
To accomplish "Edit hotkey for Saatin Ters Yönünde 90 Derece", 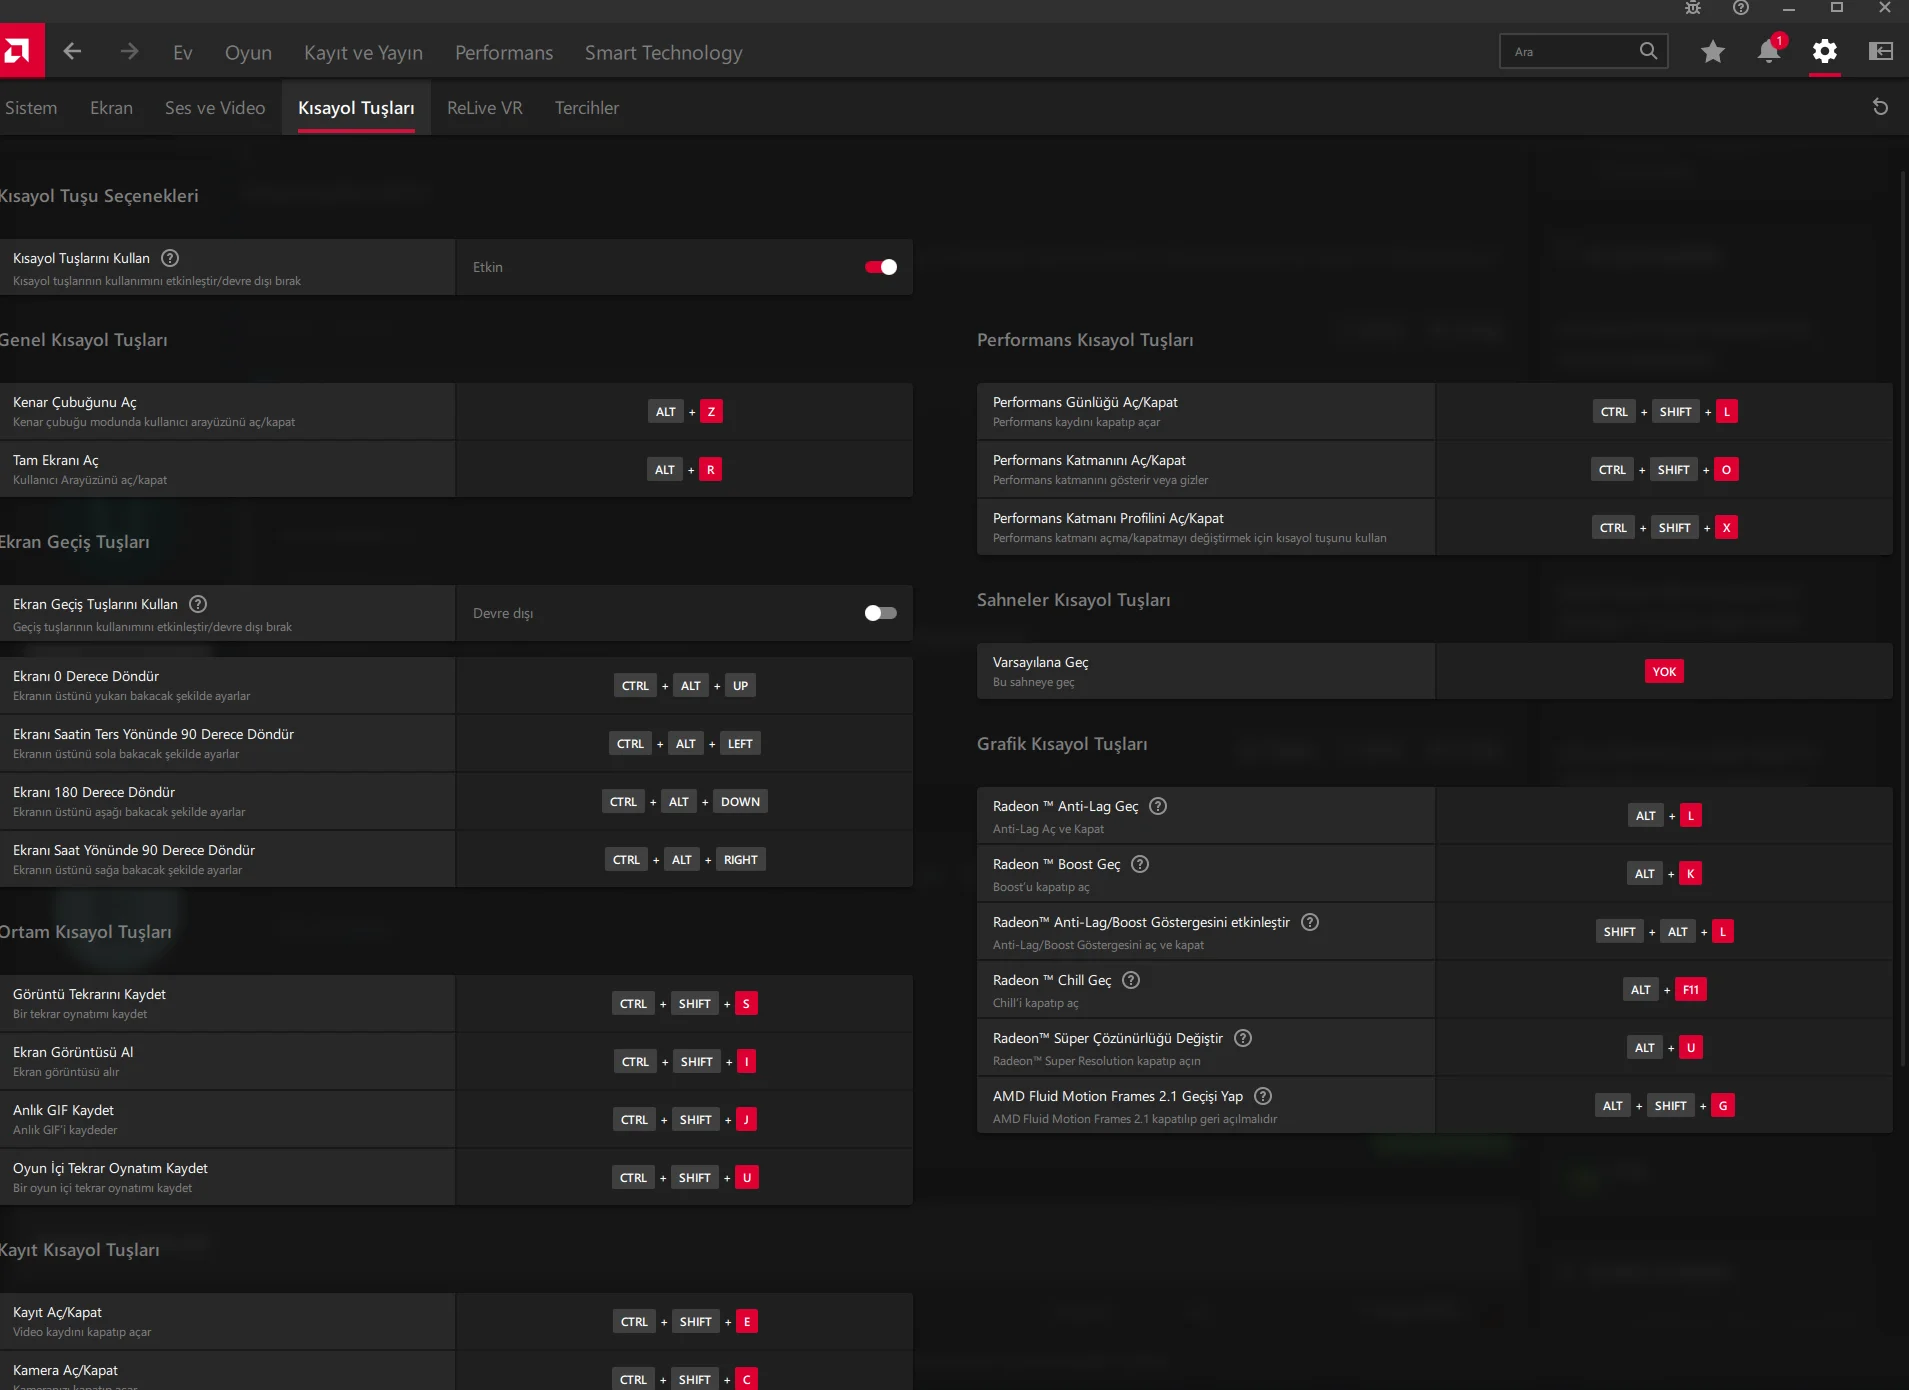I will (685, 744).
